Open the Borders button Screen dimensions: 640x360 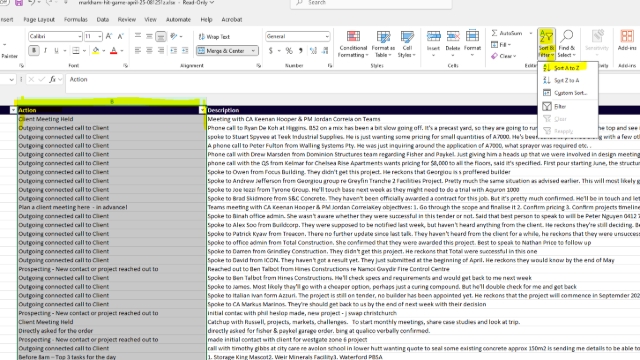click(76, 51)
